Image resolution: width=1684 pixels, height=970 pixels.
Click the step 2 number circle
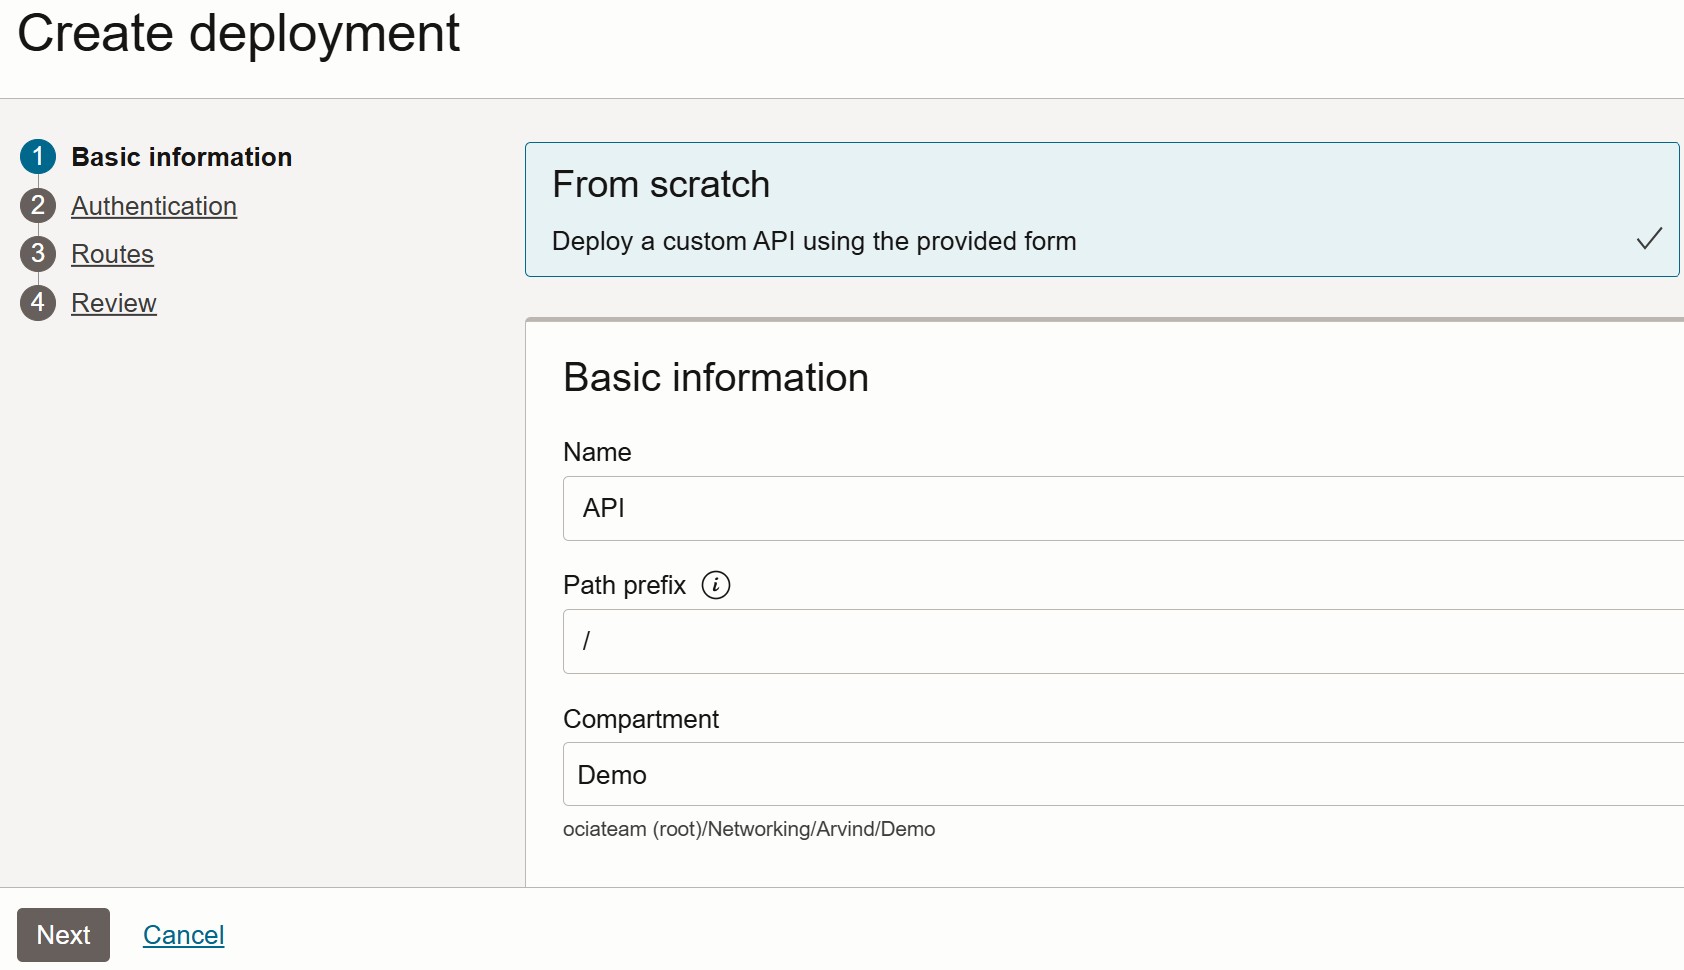[38, 206]
